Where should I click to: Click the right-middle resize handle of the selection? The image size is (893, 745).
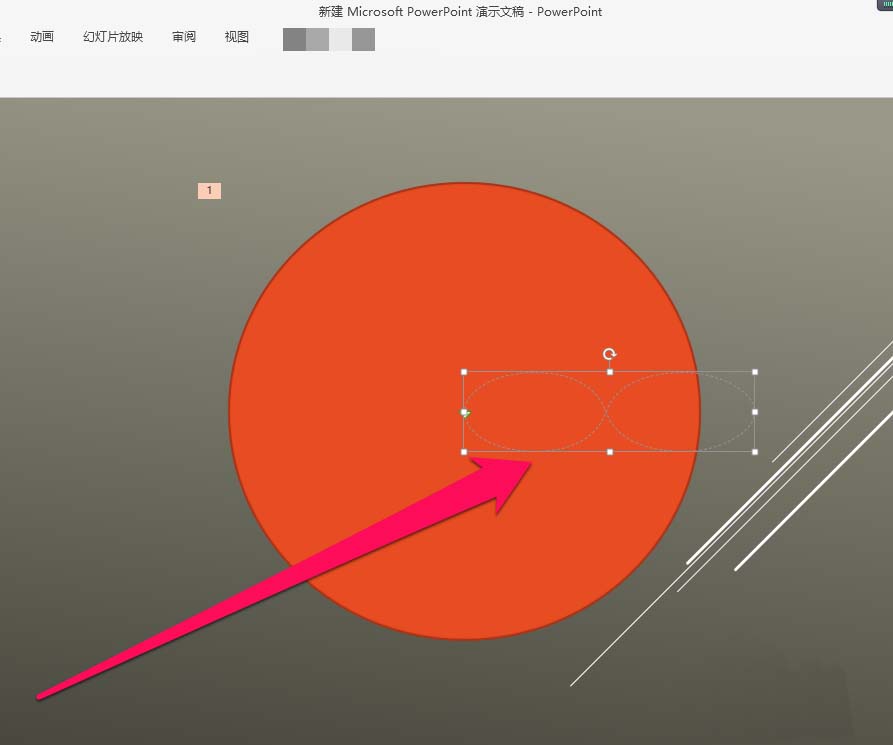(x=755, y=412)
